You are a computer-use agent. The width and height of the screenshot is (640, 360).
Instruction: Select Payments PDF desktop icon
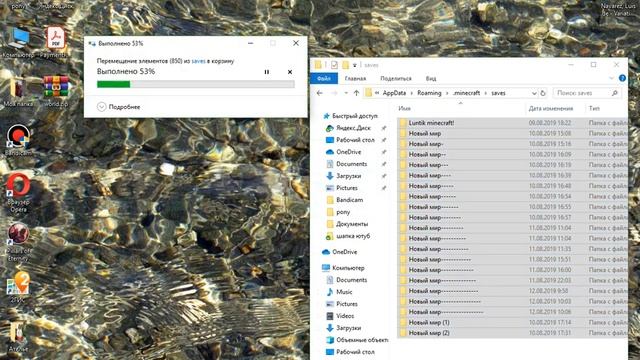click(55, 43)
